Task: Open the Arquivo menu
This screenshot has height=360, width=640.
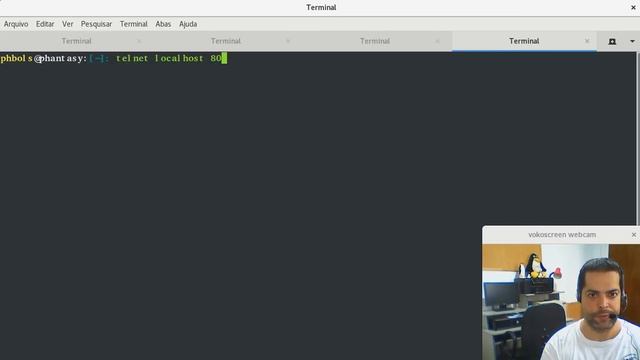Action: [16, 24]
